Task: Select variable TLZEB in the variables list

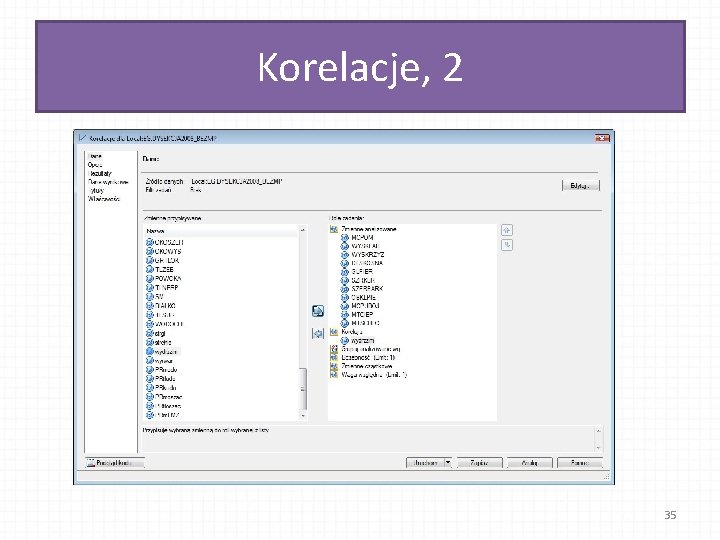Action: [160, 270]
